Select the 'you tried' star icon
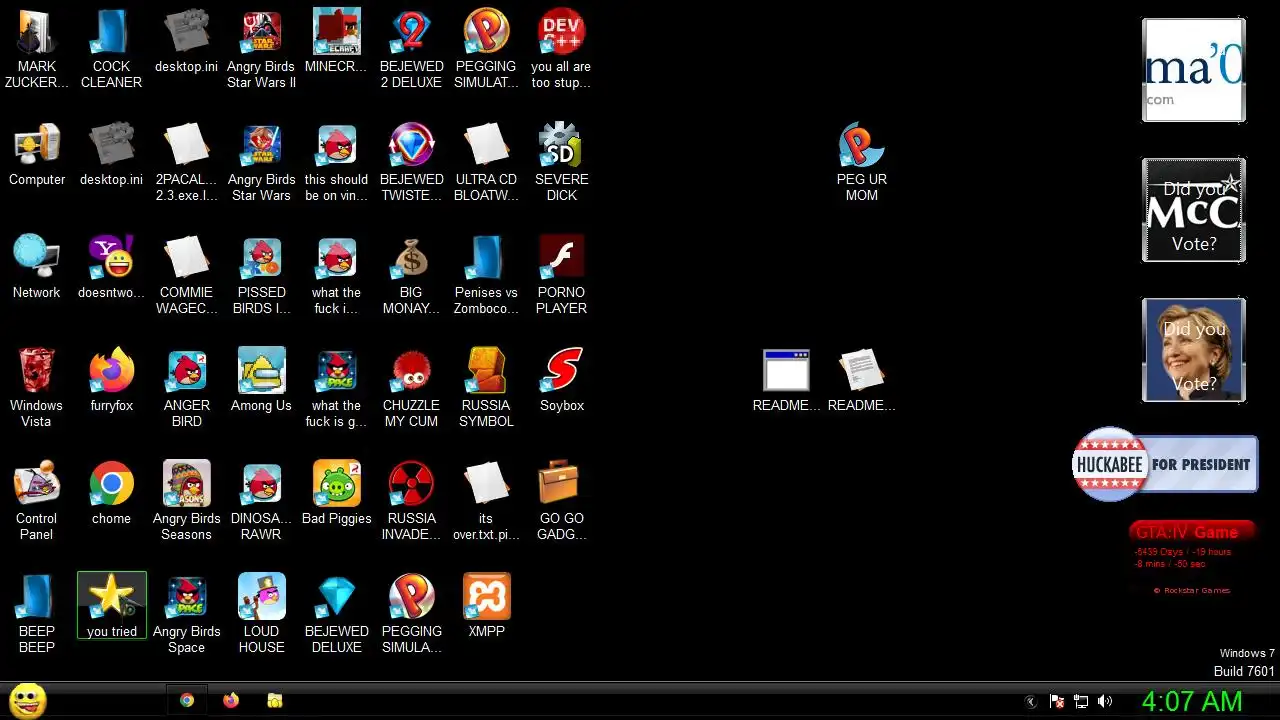 coord(111,606)
